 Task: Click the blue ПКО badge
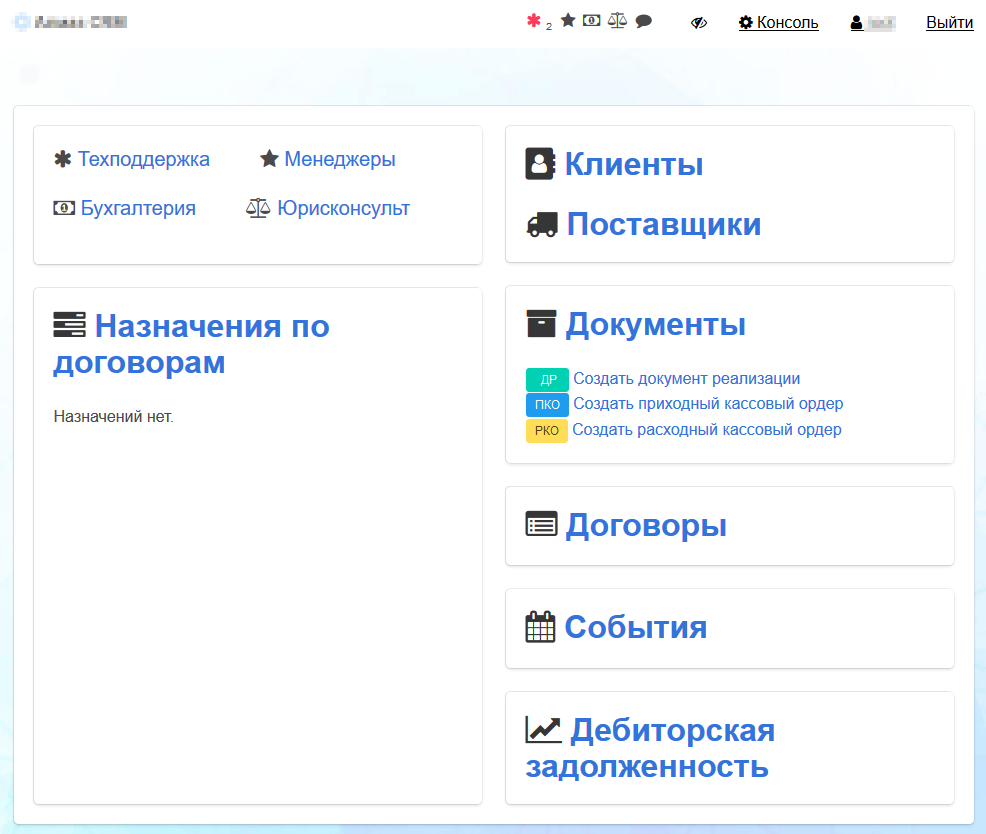[547, 405]
